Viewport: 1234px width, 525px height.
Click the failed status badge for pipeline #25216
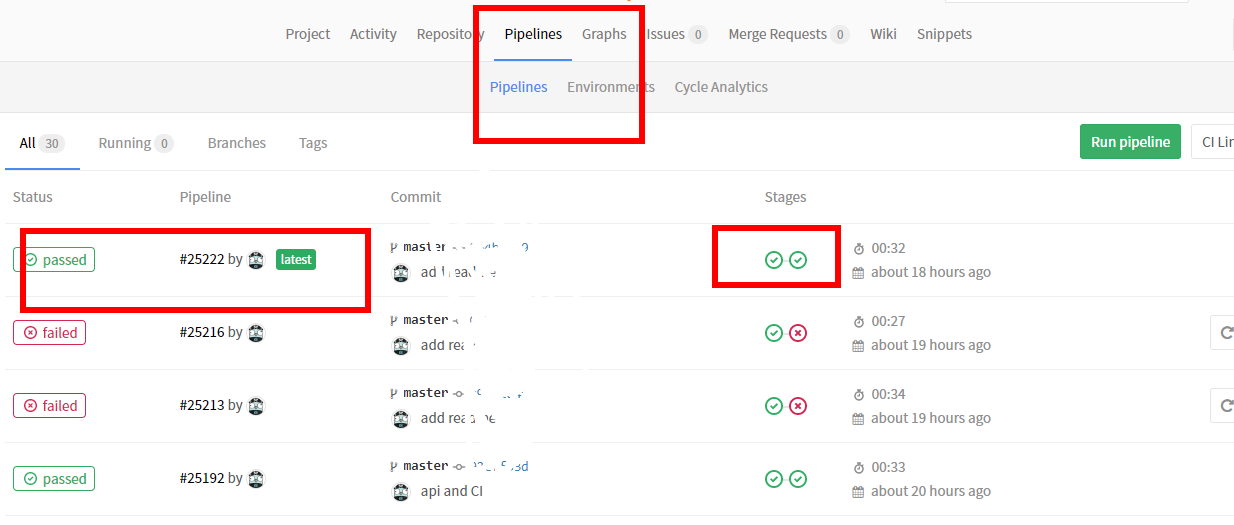pos(49,333)
